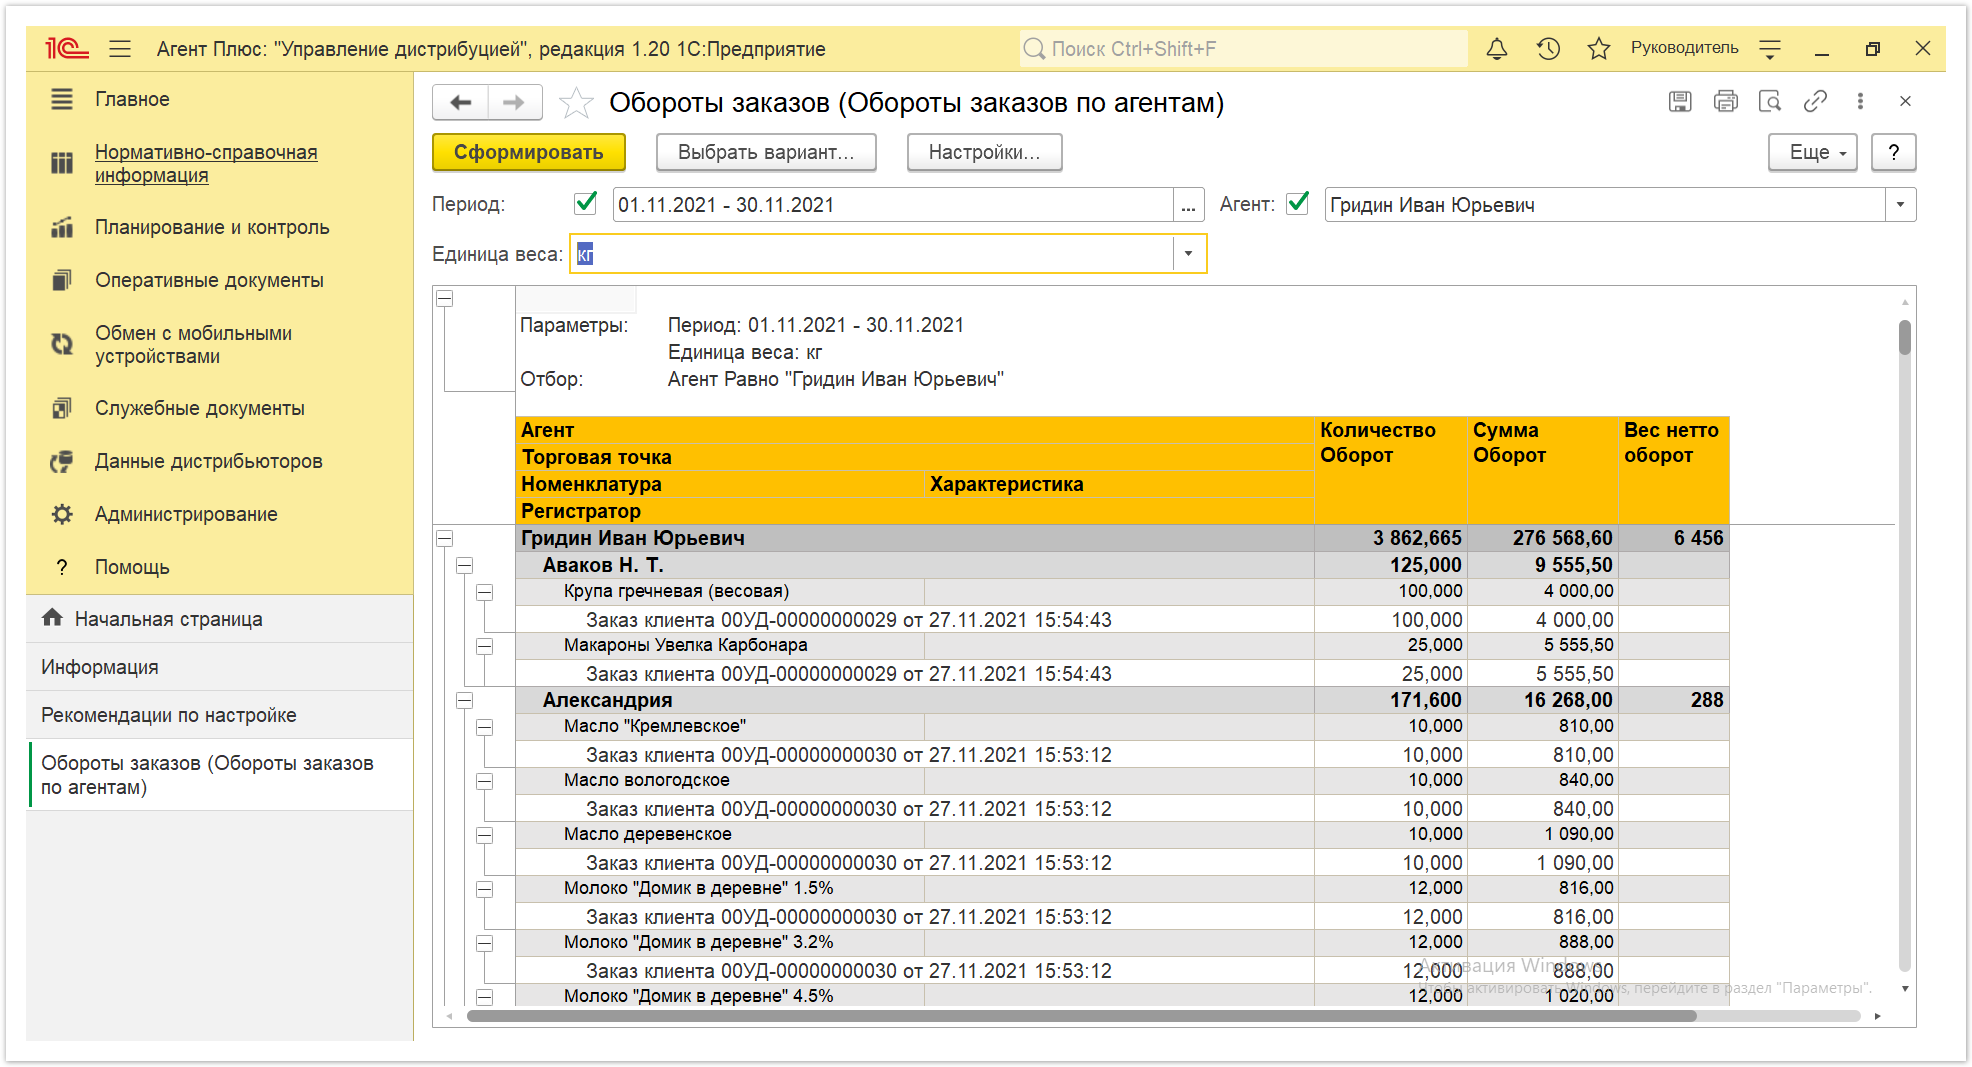
Task: Click Администрирование gear icon
Action: click(x=62, y=514)
